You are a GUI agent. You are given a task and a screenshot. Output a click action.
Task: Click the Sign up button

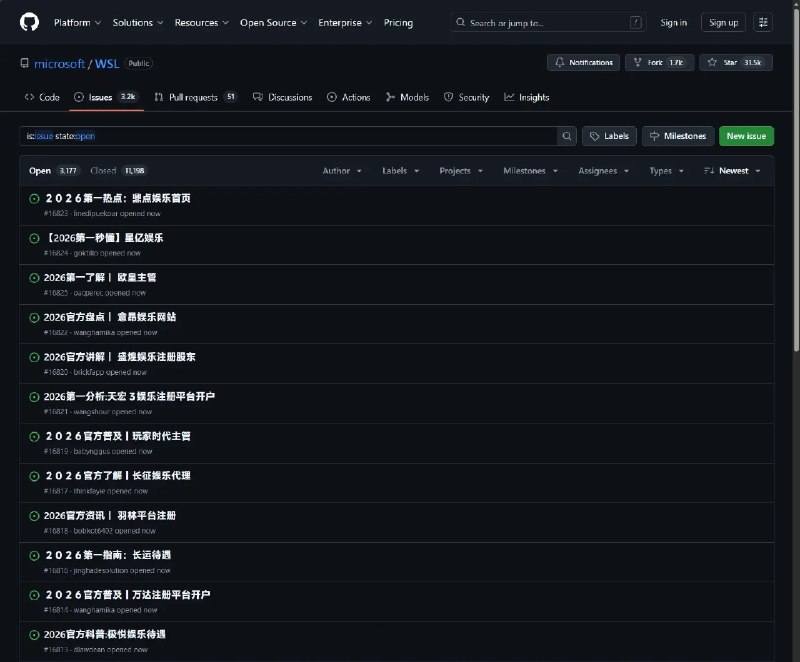tap(723, 22)
